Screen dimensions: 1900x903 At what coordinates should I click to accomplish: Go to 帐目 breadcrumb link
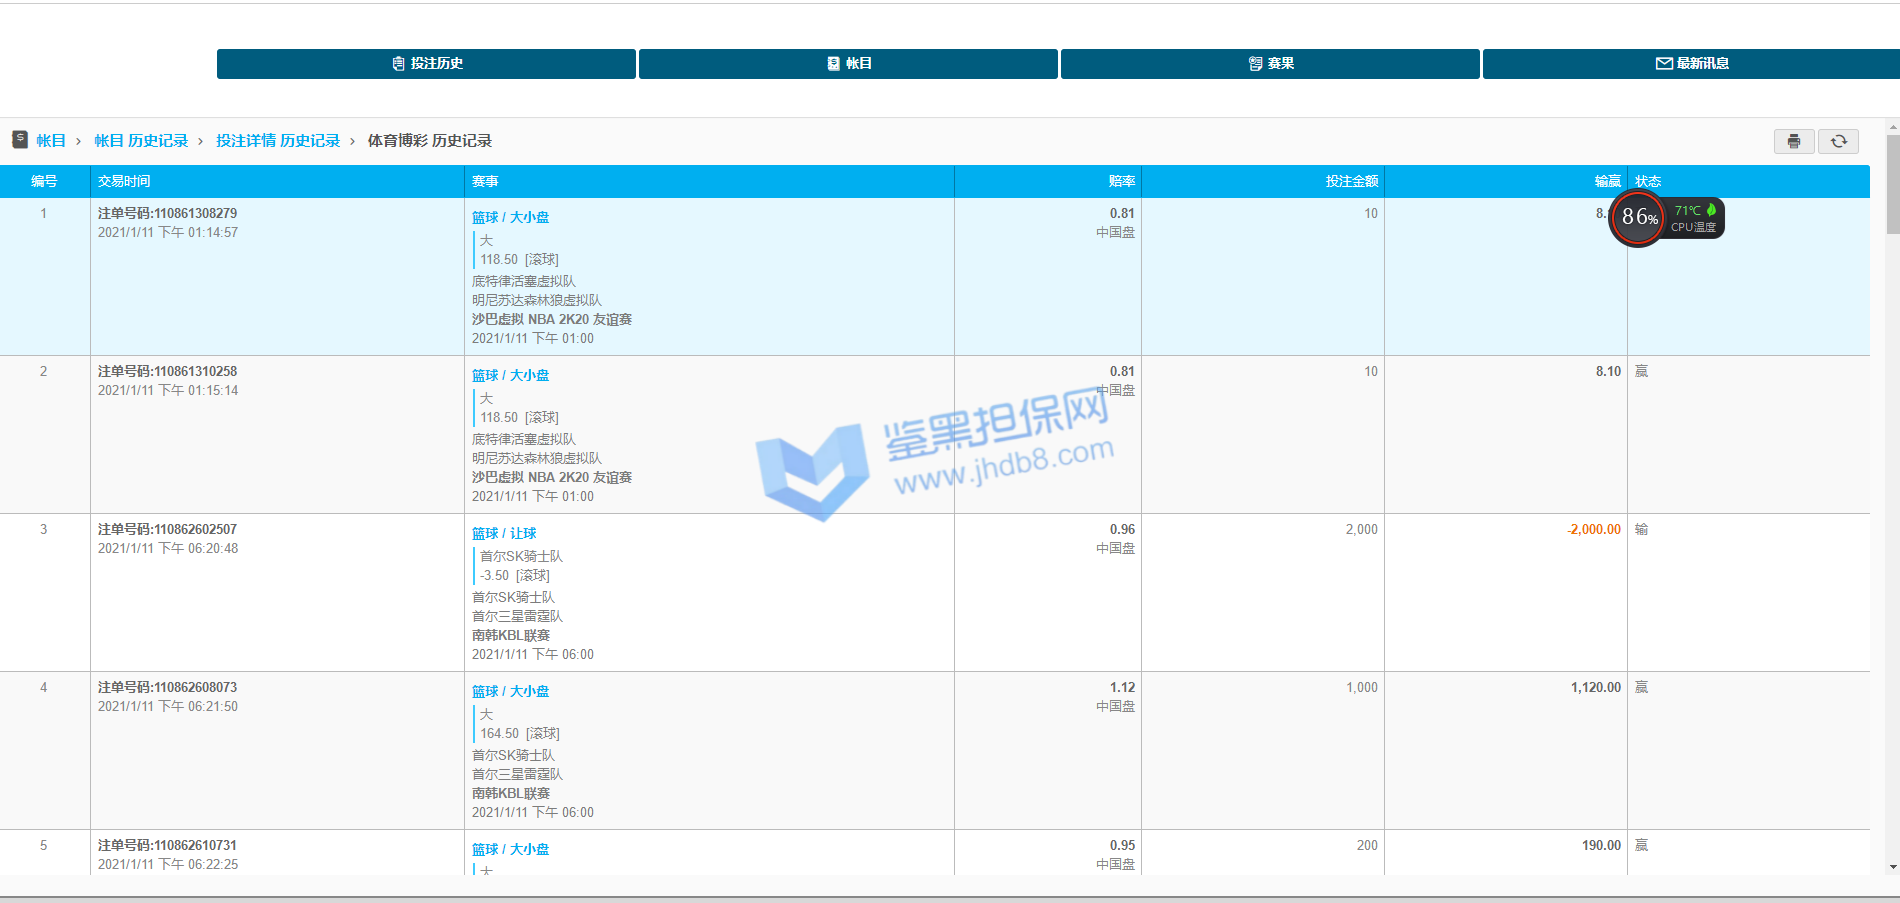pyautogui.click(x=51, y=141)
